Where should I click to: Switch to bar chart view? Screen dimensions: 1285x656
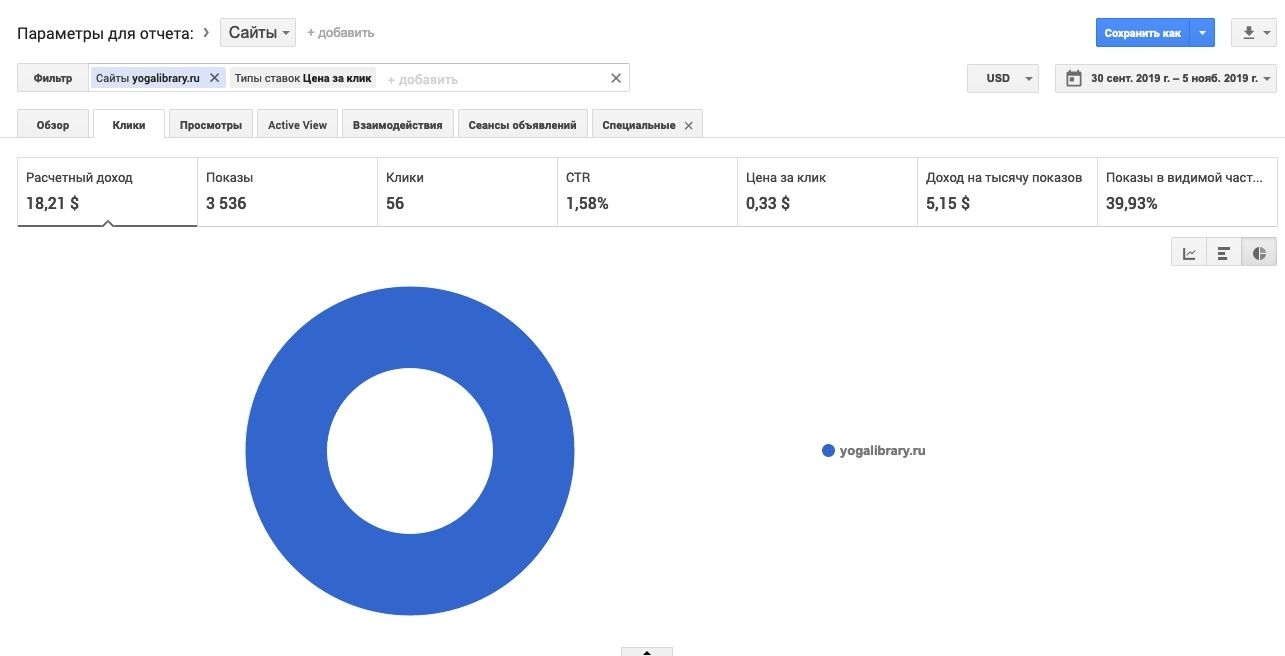click(x=1224, y=253)
